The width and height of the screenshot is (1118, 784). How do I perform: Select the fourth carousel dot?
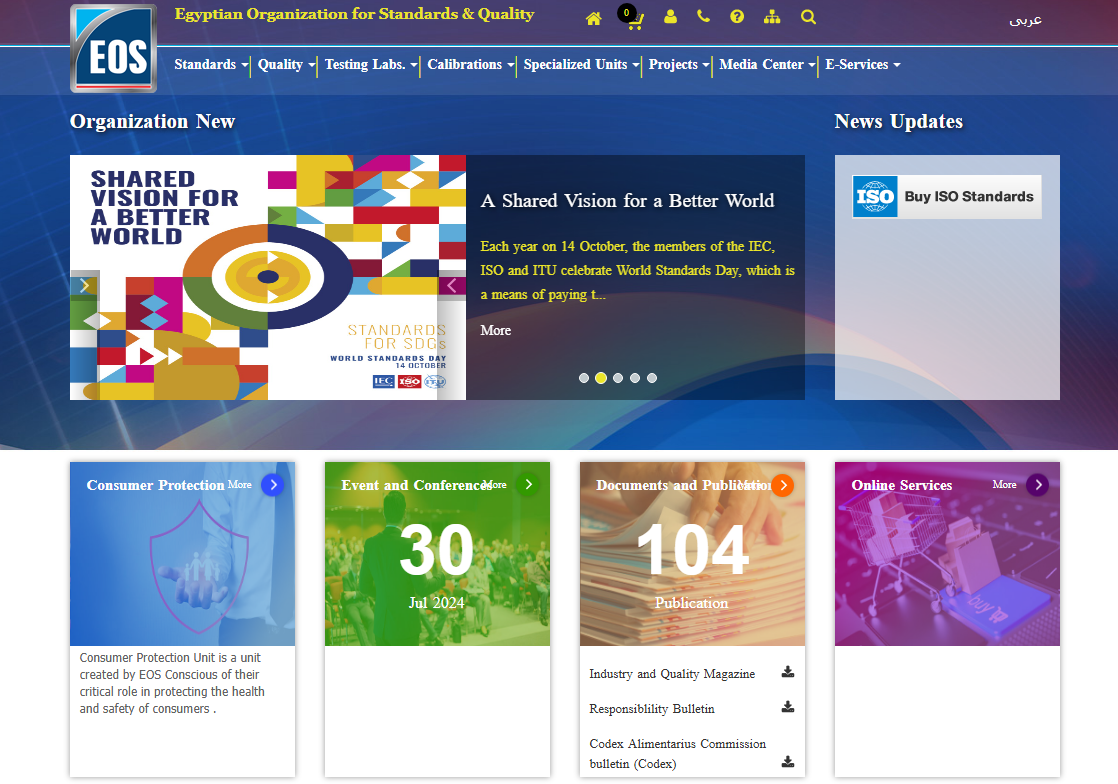tap(635, 378)
